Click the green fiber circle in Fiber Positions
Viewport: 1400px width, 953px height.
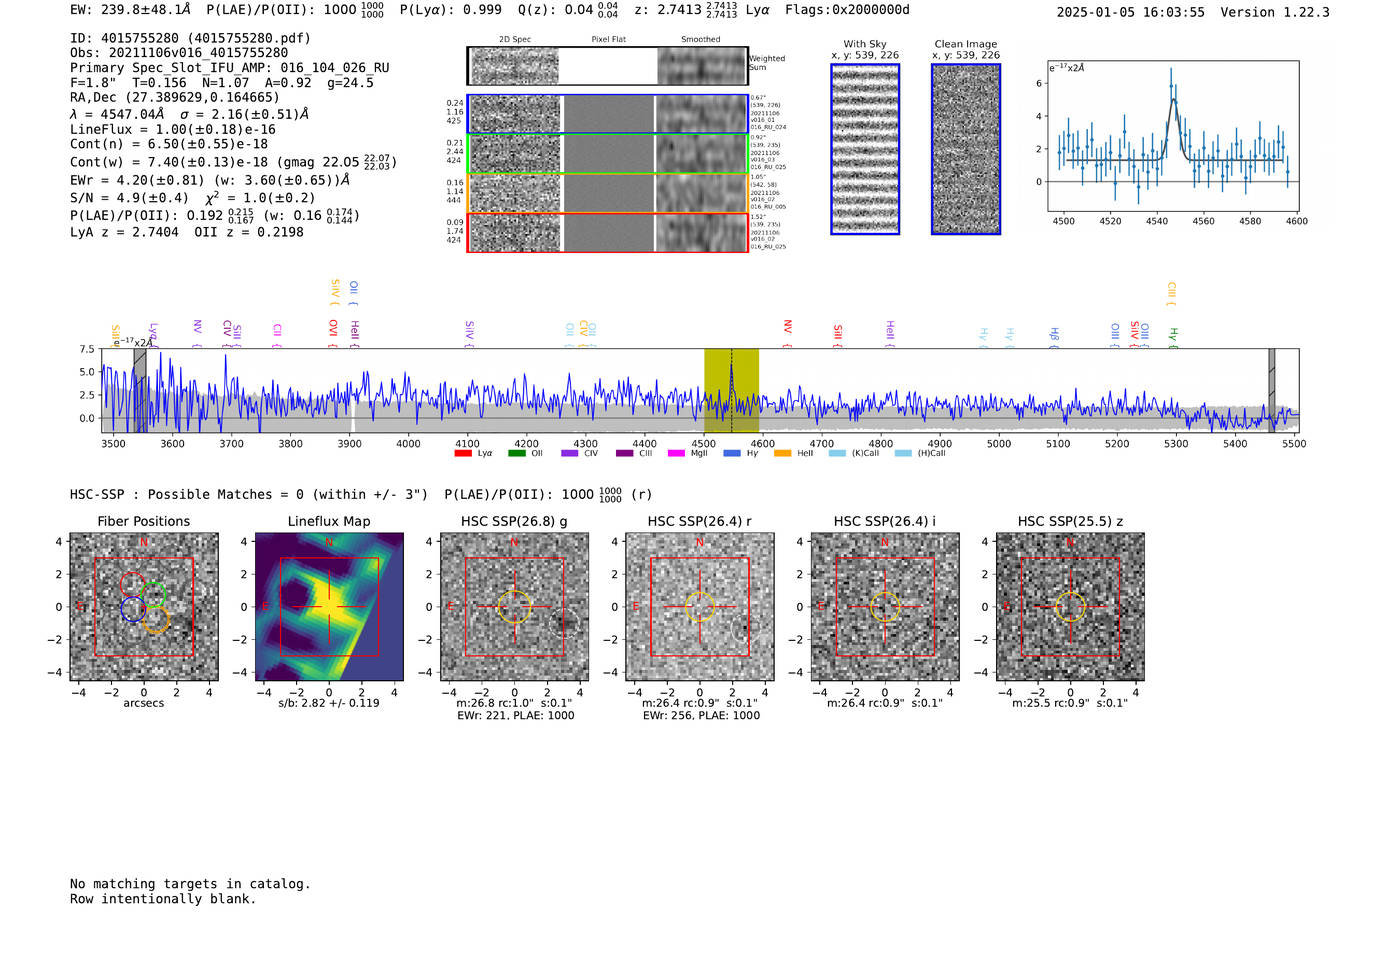click(x=152, y=594)
